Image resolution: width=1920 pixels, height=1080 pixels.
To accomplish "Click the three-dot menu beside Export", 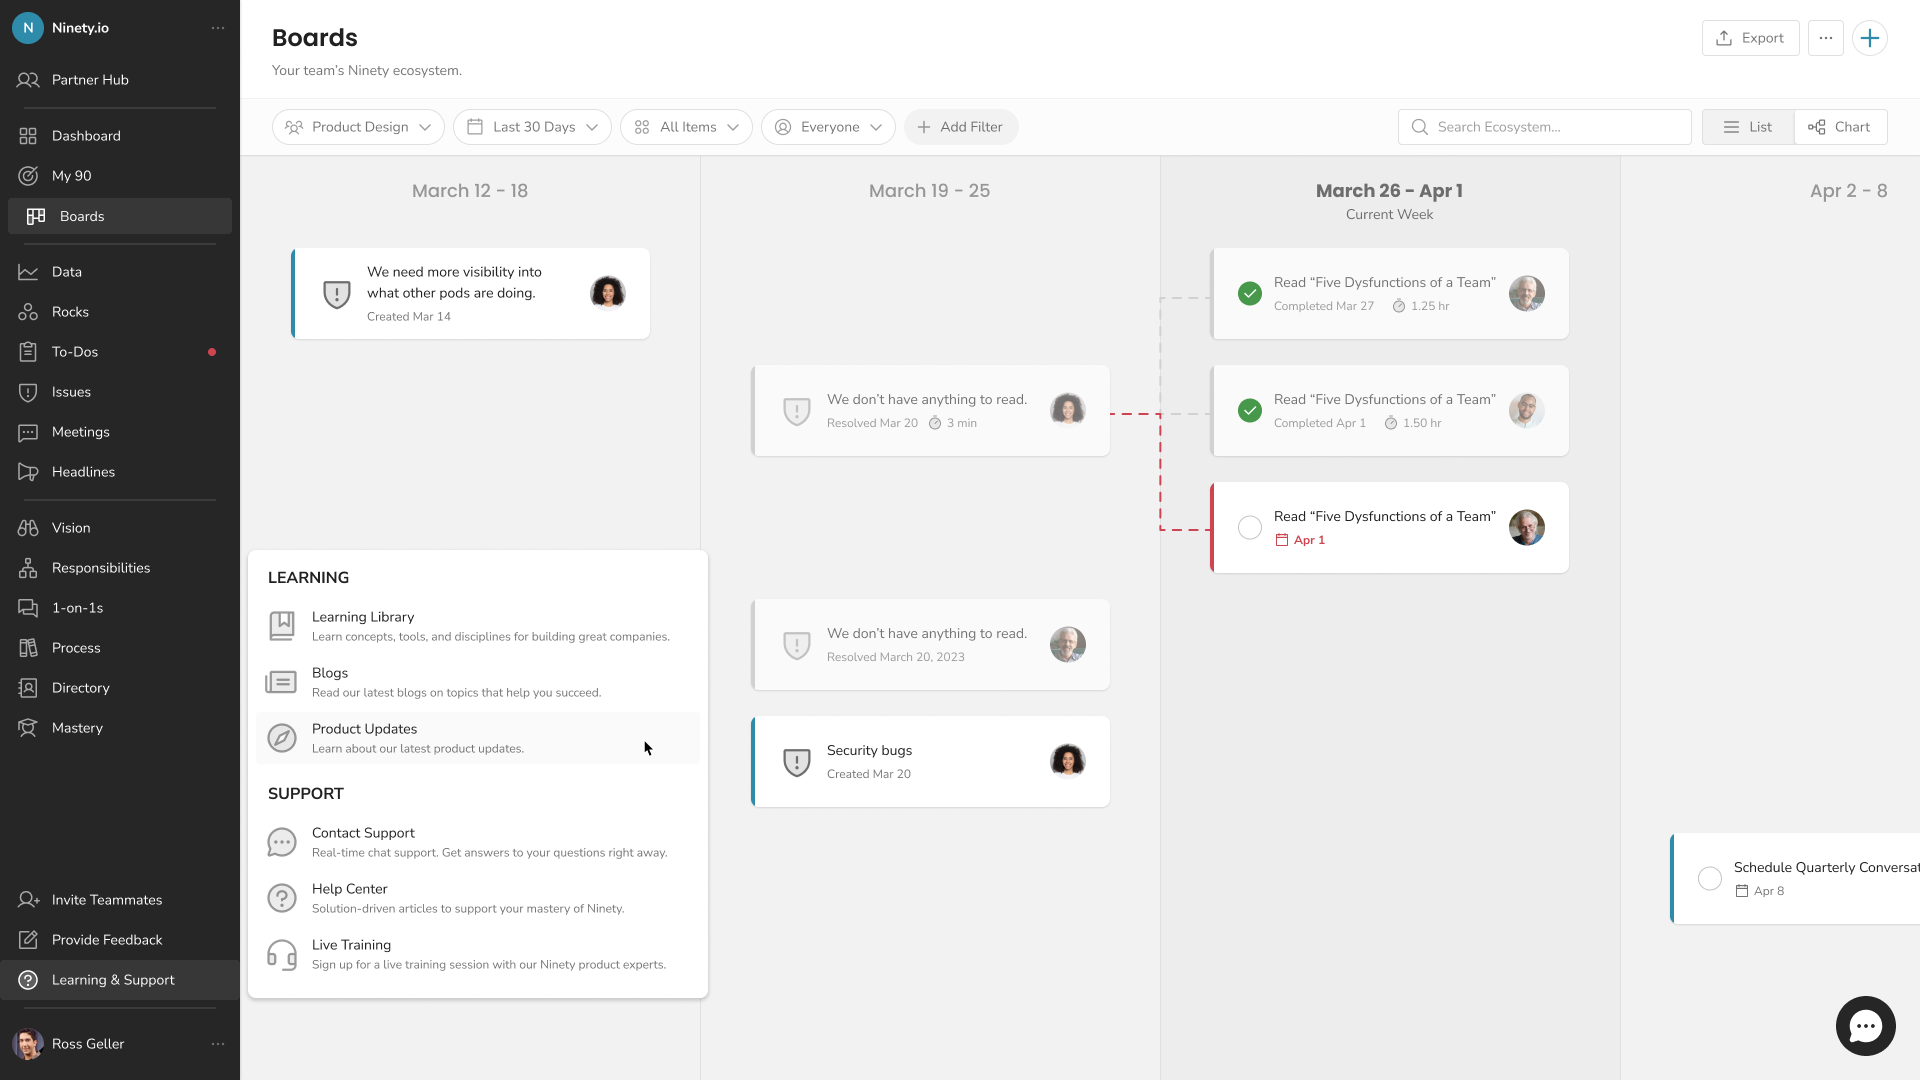I will (1825, 38).
